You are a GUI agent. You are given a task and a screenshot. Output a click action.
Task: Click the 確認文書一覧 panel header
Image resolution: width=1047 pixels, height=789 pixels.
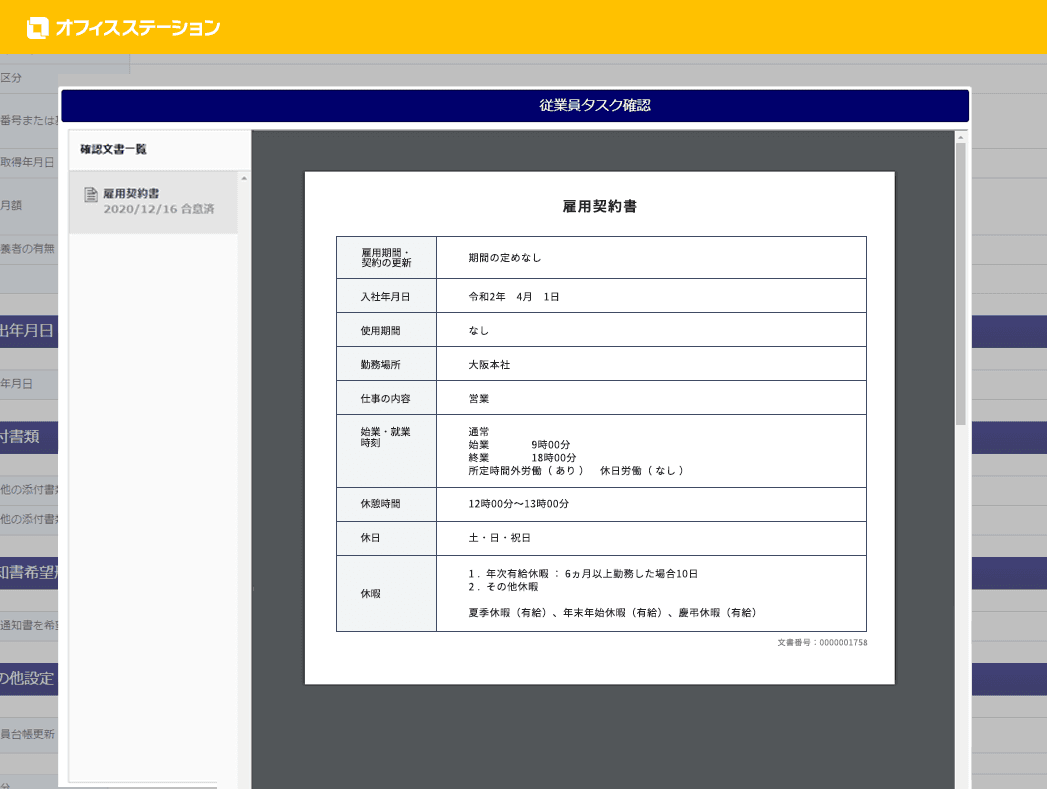click(x=114, y=149)
